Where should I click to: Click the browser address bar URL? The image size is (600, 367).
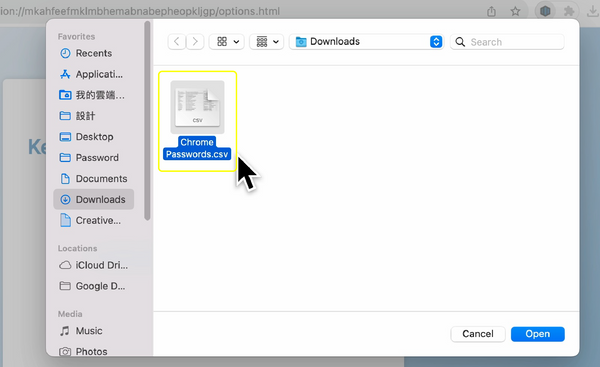[140, 11]
